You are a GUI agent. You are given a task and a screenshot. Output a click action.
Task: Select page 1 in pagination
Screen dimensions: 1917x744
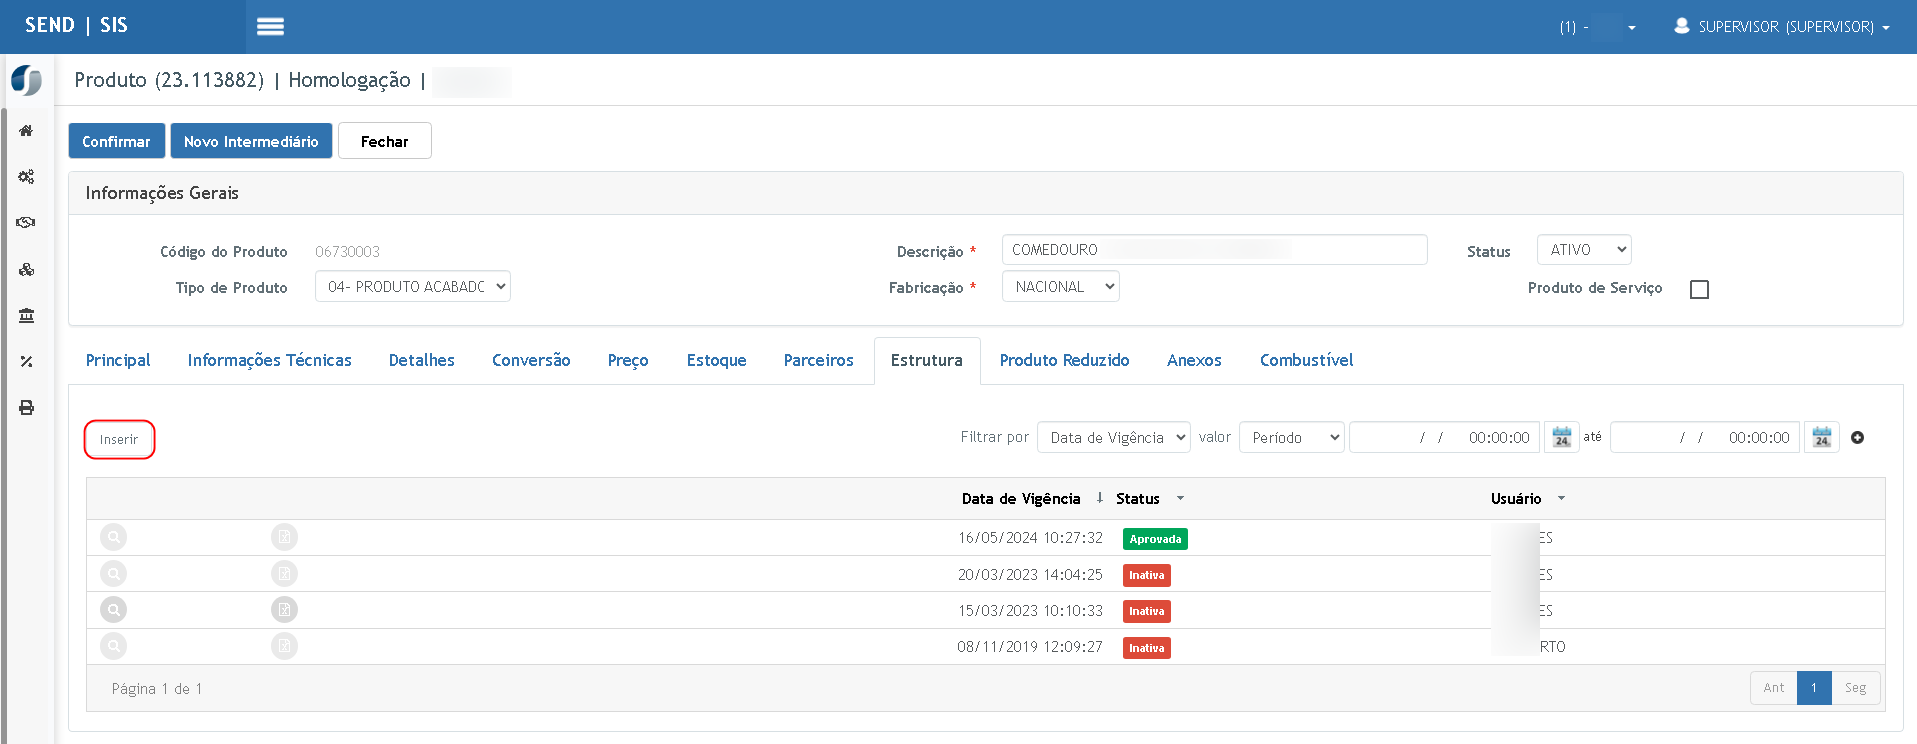tap(1814, 688)
